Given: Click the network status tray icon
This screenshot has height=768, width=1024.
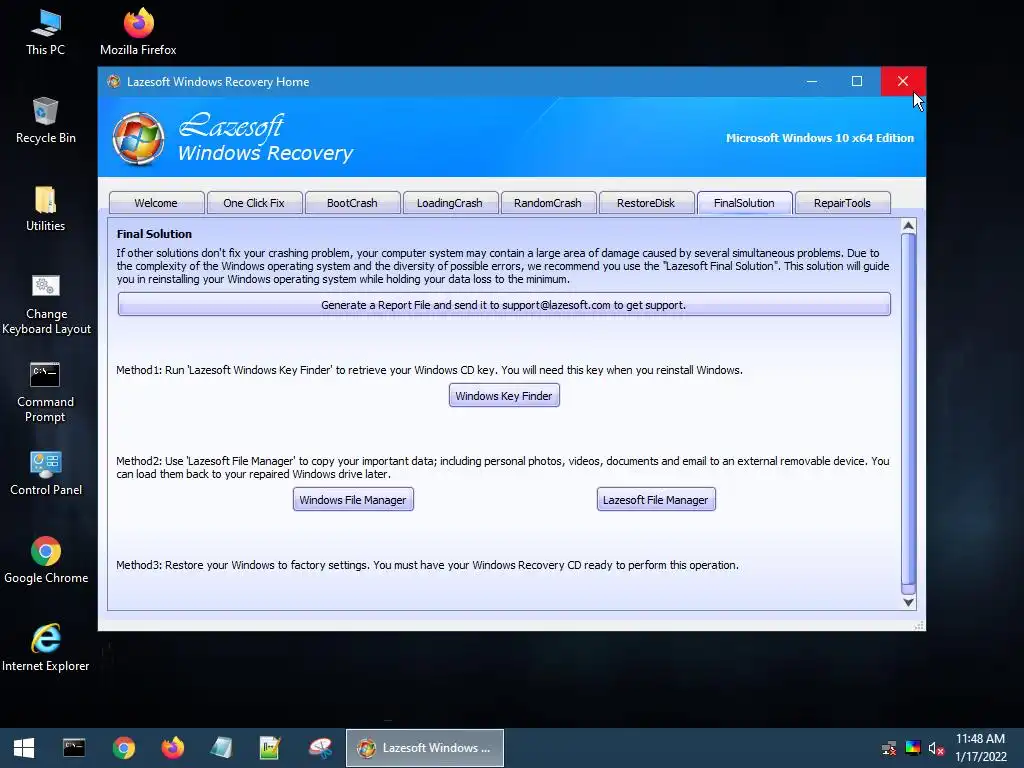Looking at the screenshot, I should point(889,748).
